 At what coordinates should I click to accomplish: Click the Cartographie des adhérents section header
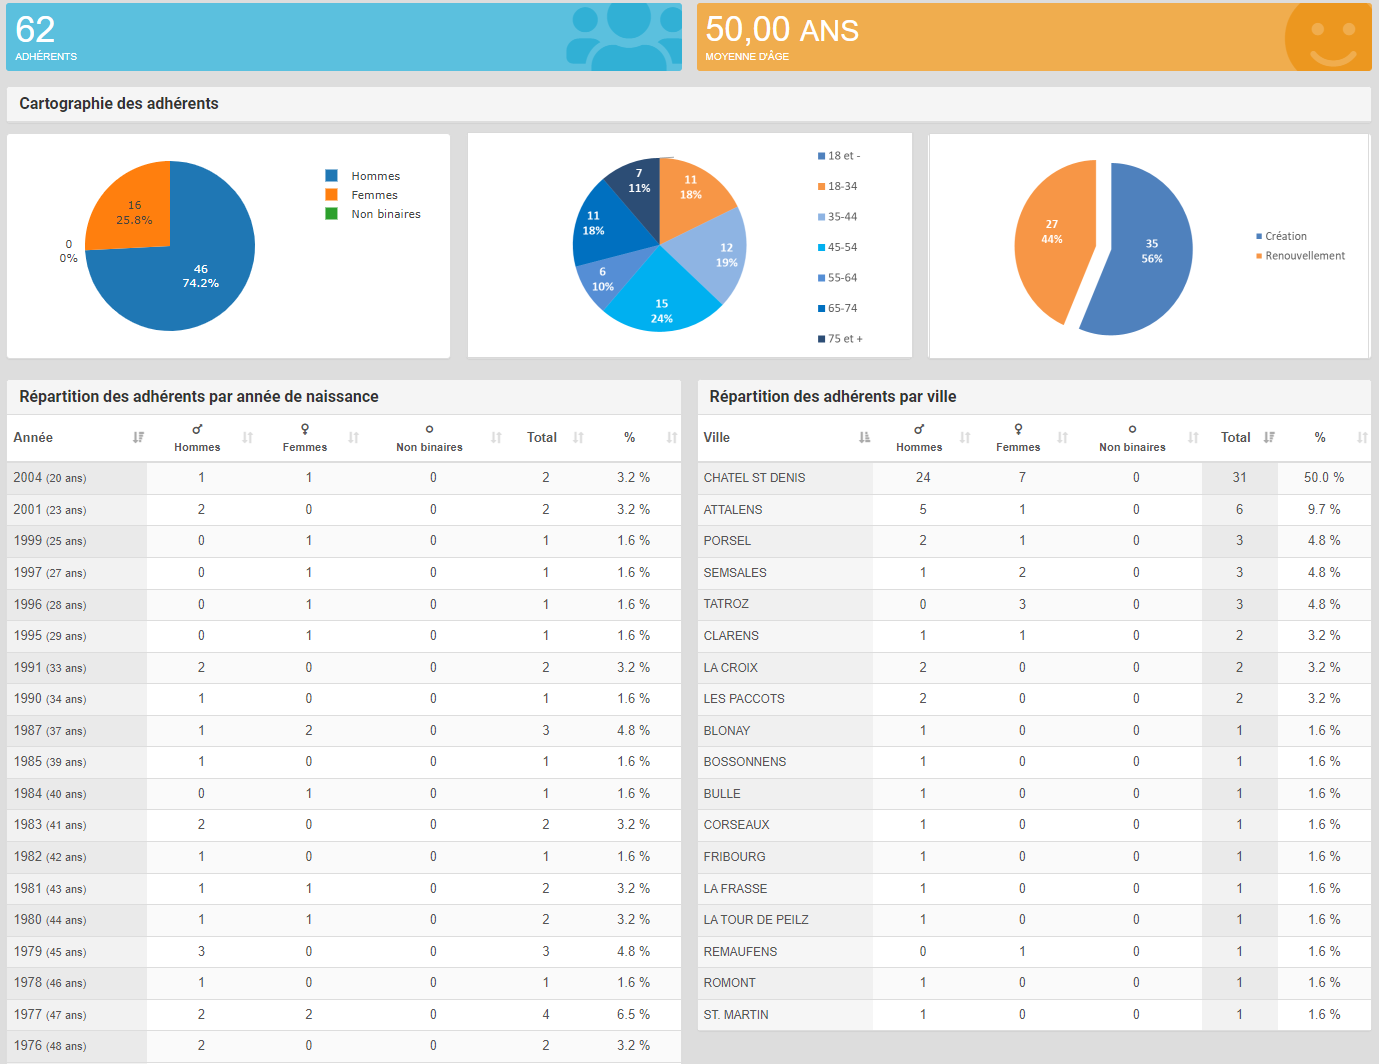click(119, 104)
